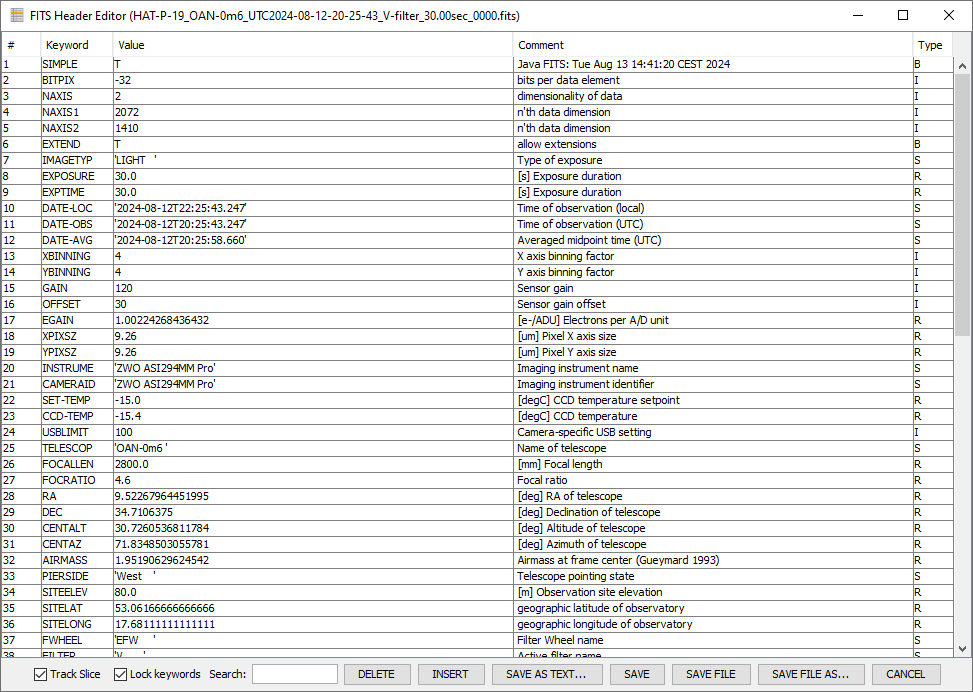Click the SAVE FILE button
Viewport: 973px width, 692px height.
pos(711,674)
